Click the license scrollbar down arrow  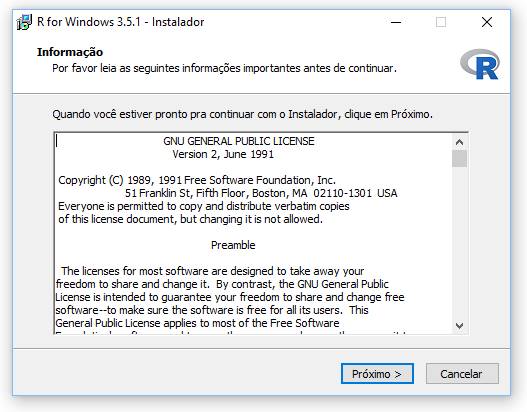[x=459, y=325]
